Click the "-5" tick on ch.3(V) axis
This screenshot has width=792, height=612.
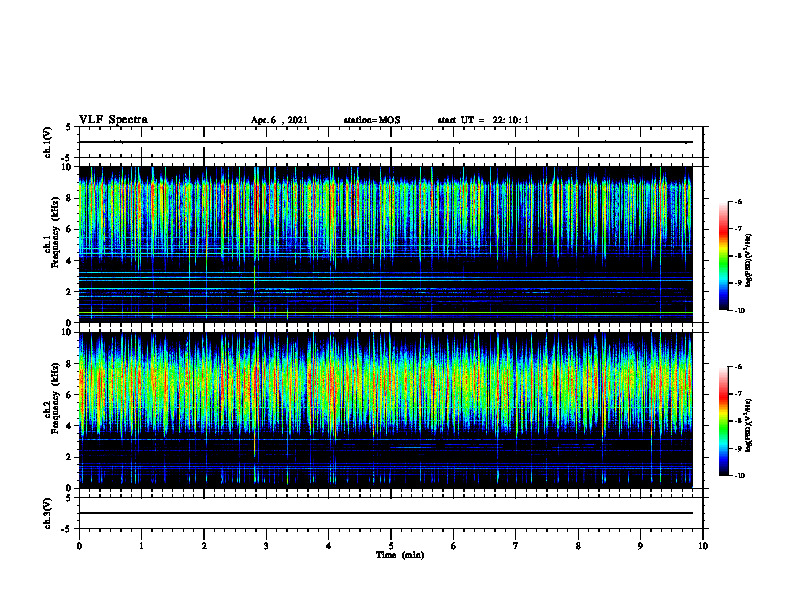point(67,529)
